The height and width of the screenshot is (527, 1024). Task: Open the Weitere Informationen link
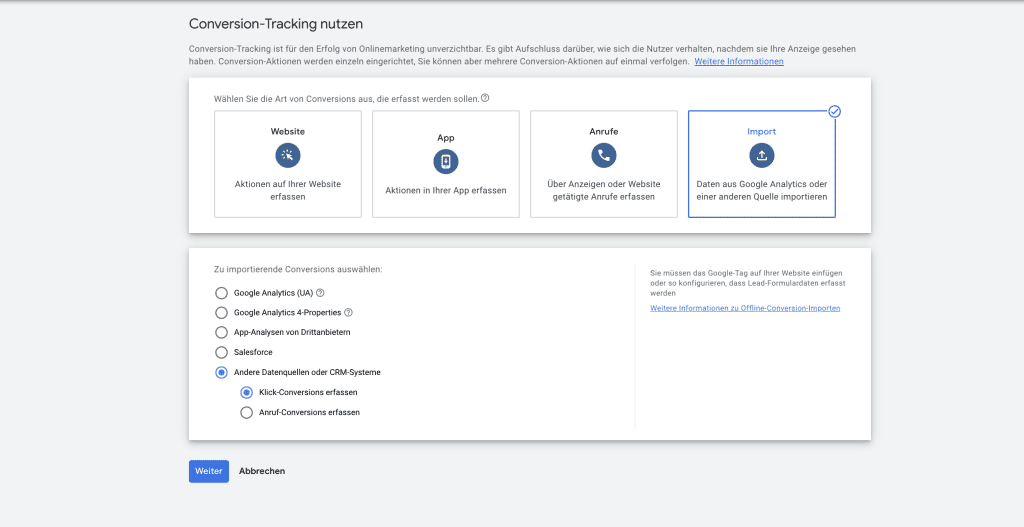pyautogui.click(x=739, y=62)
